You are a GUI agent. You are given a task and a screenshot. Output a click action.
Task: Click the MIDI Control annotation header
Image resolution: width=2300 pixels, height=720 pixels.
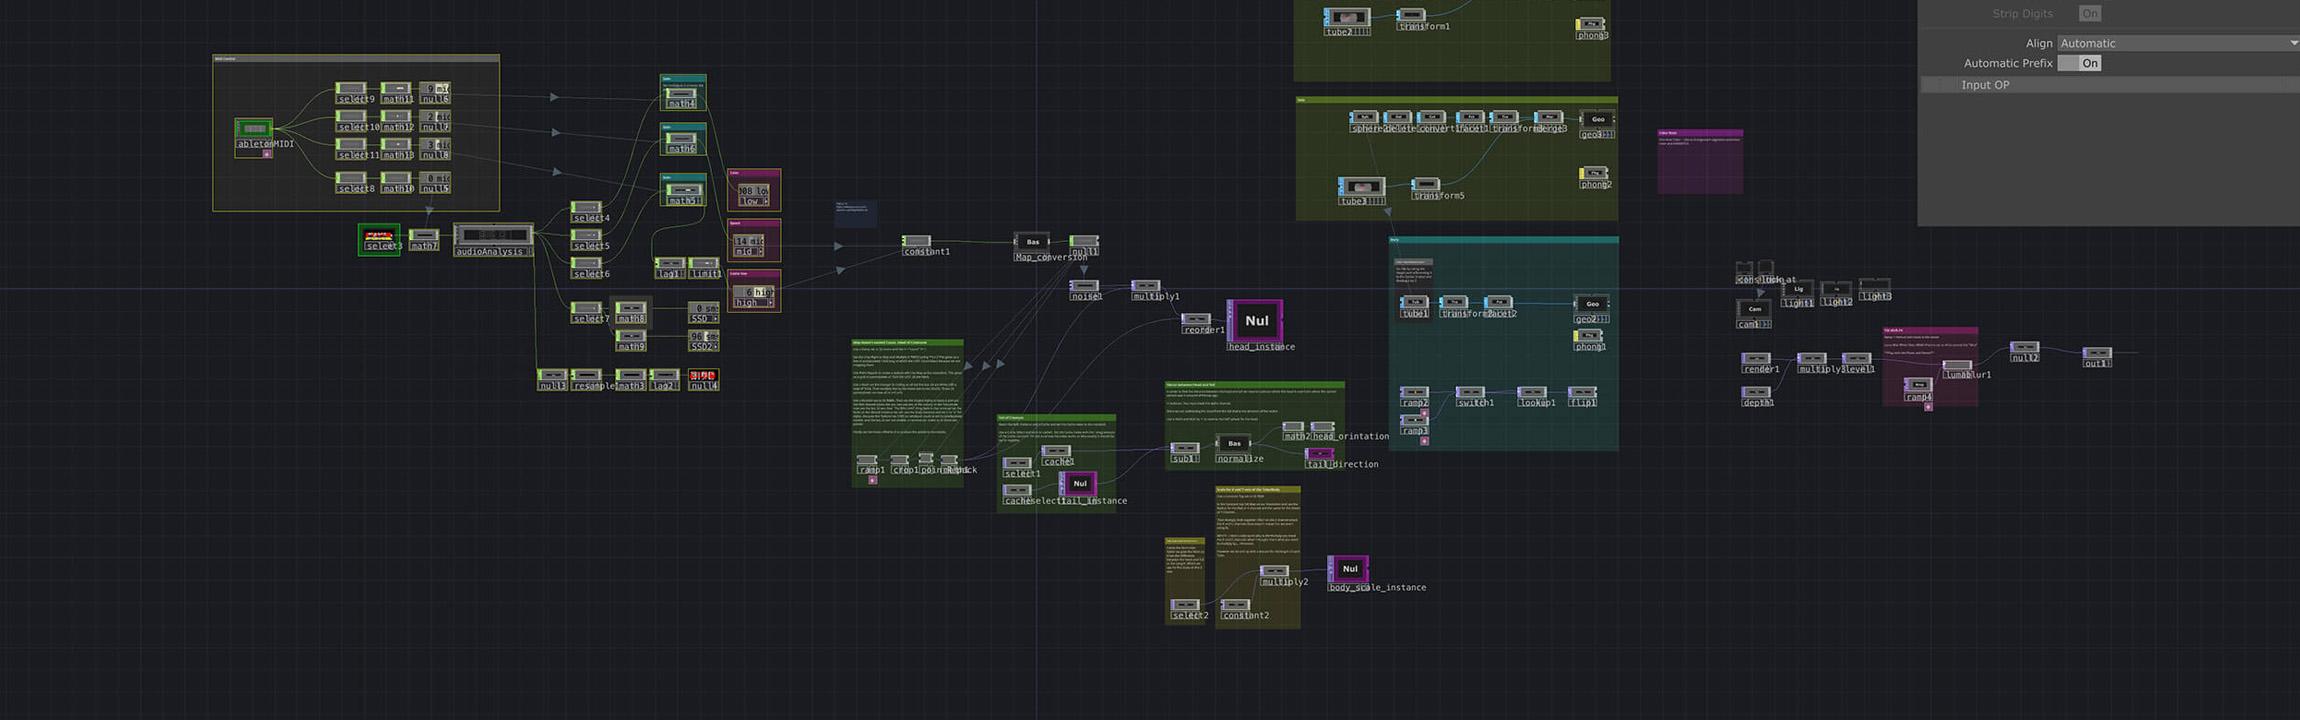pos(355,59)
